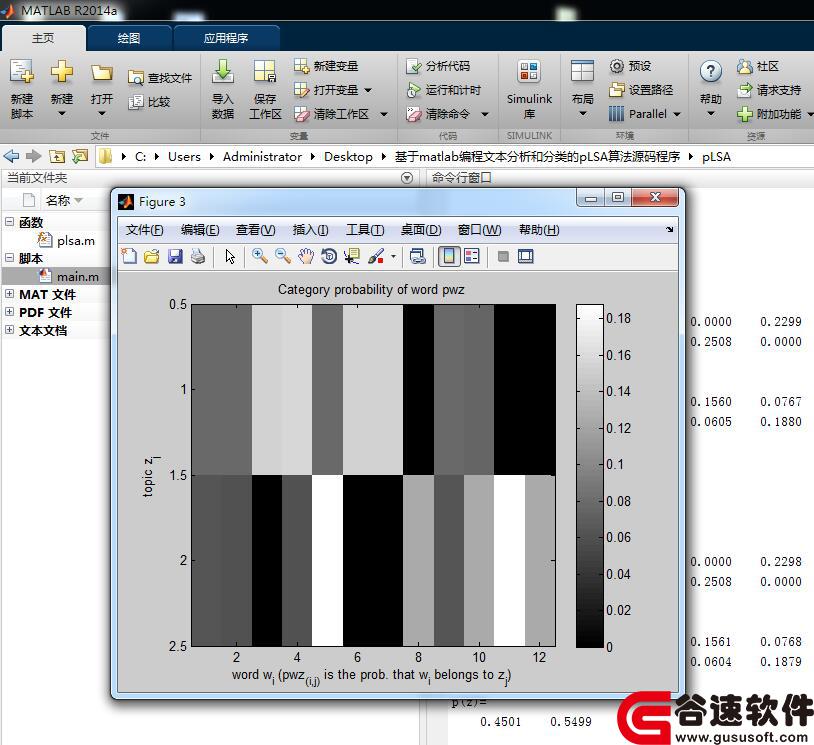The height and width of the screenshot is (745, 814).
Task: Click 设置路径 to set path
Action: coord(641,90)
